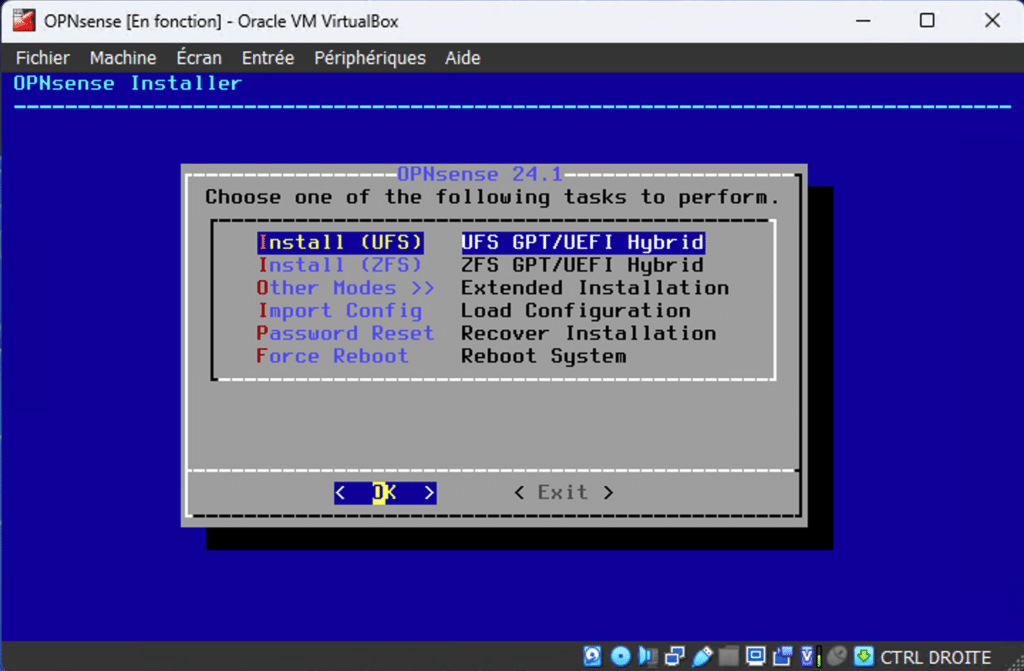This screenshot has height=671, width=1024.
Task: Select the Force Reboot option
Action: tap(332, 356)
